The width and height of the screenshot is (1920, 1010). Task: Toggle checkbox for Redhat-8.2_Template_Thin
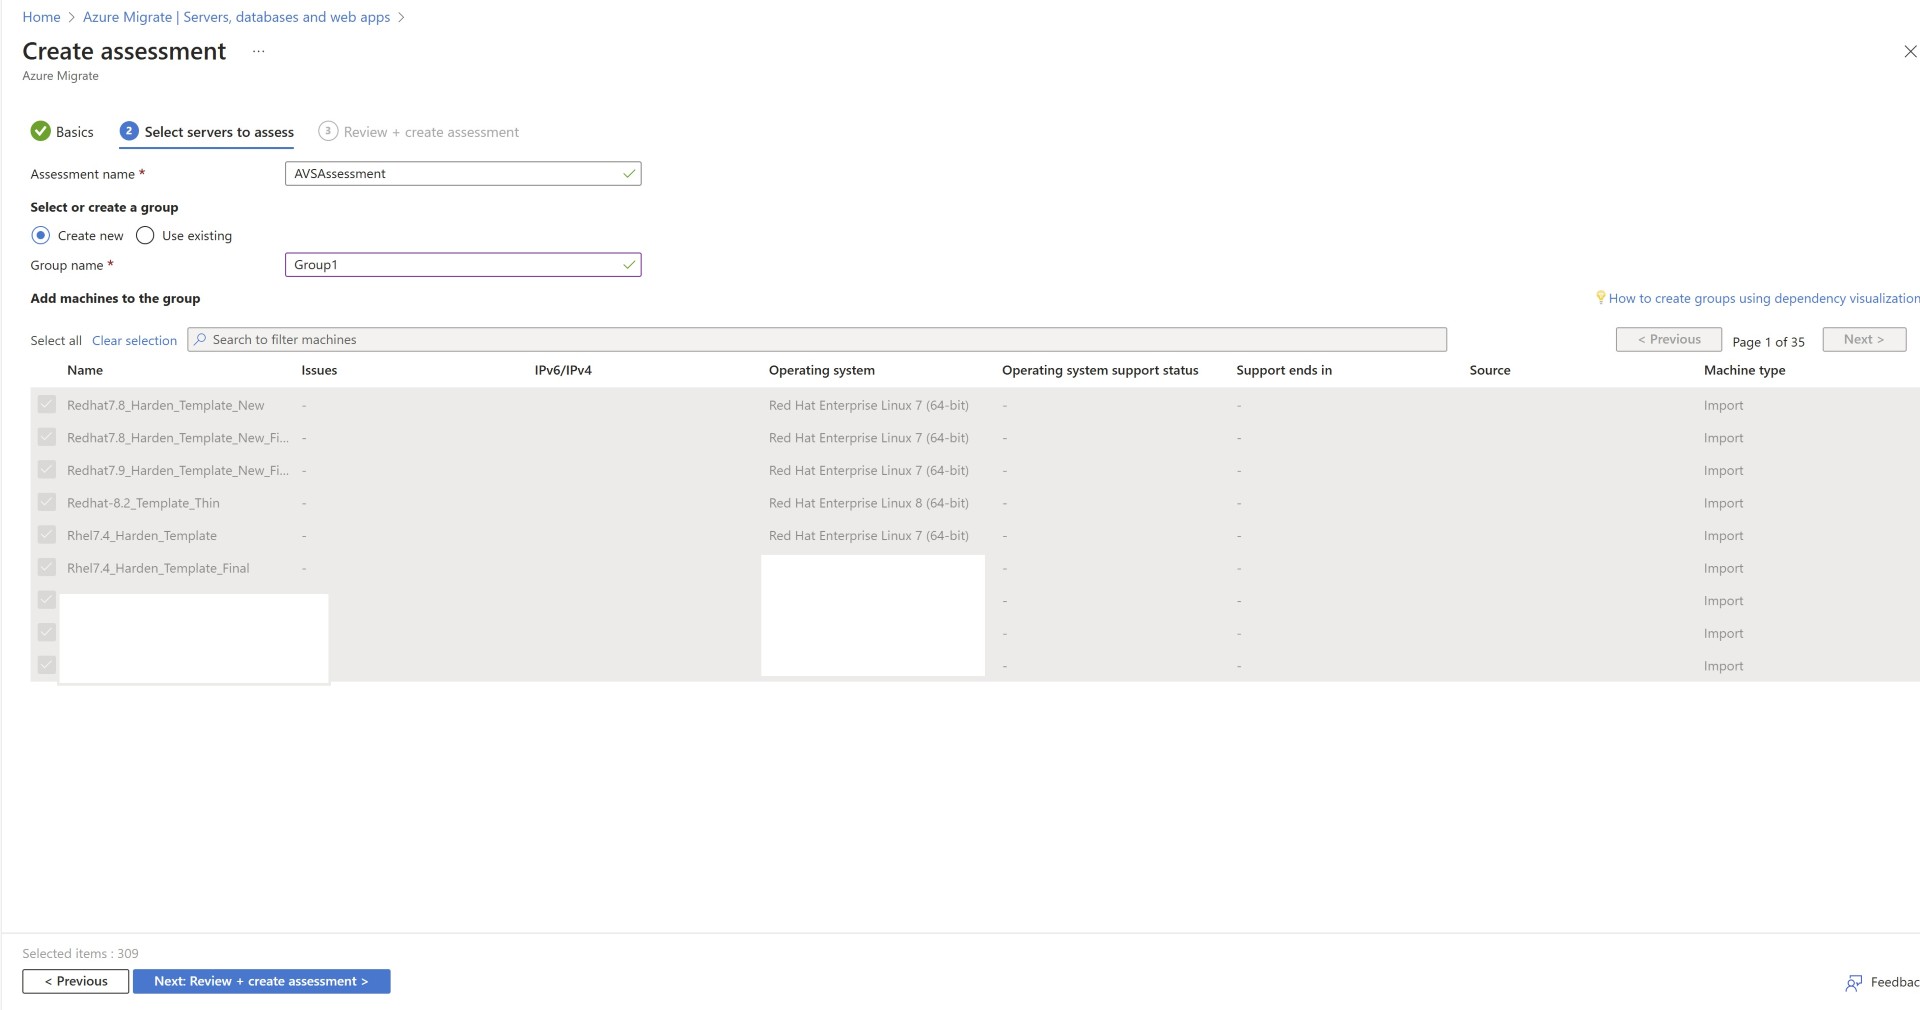47,502
